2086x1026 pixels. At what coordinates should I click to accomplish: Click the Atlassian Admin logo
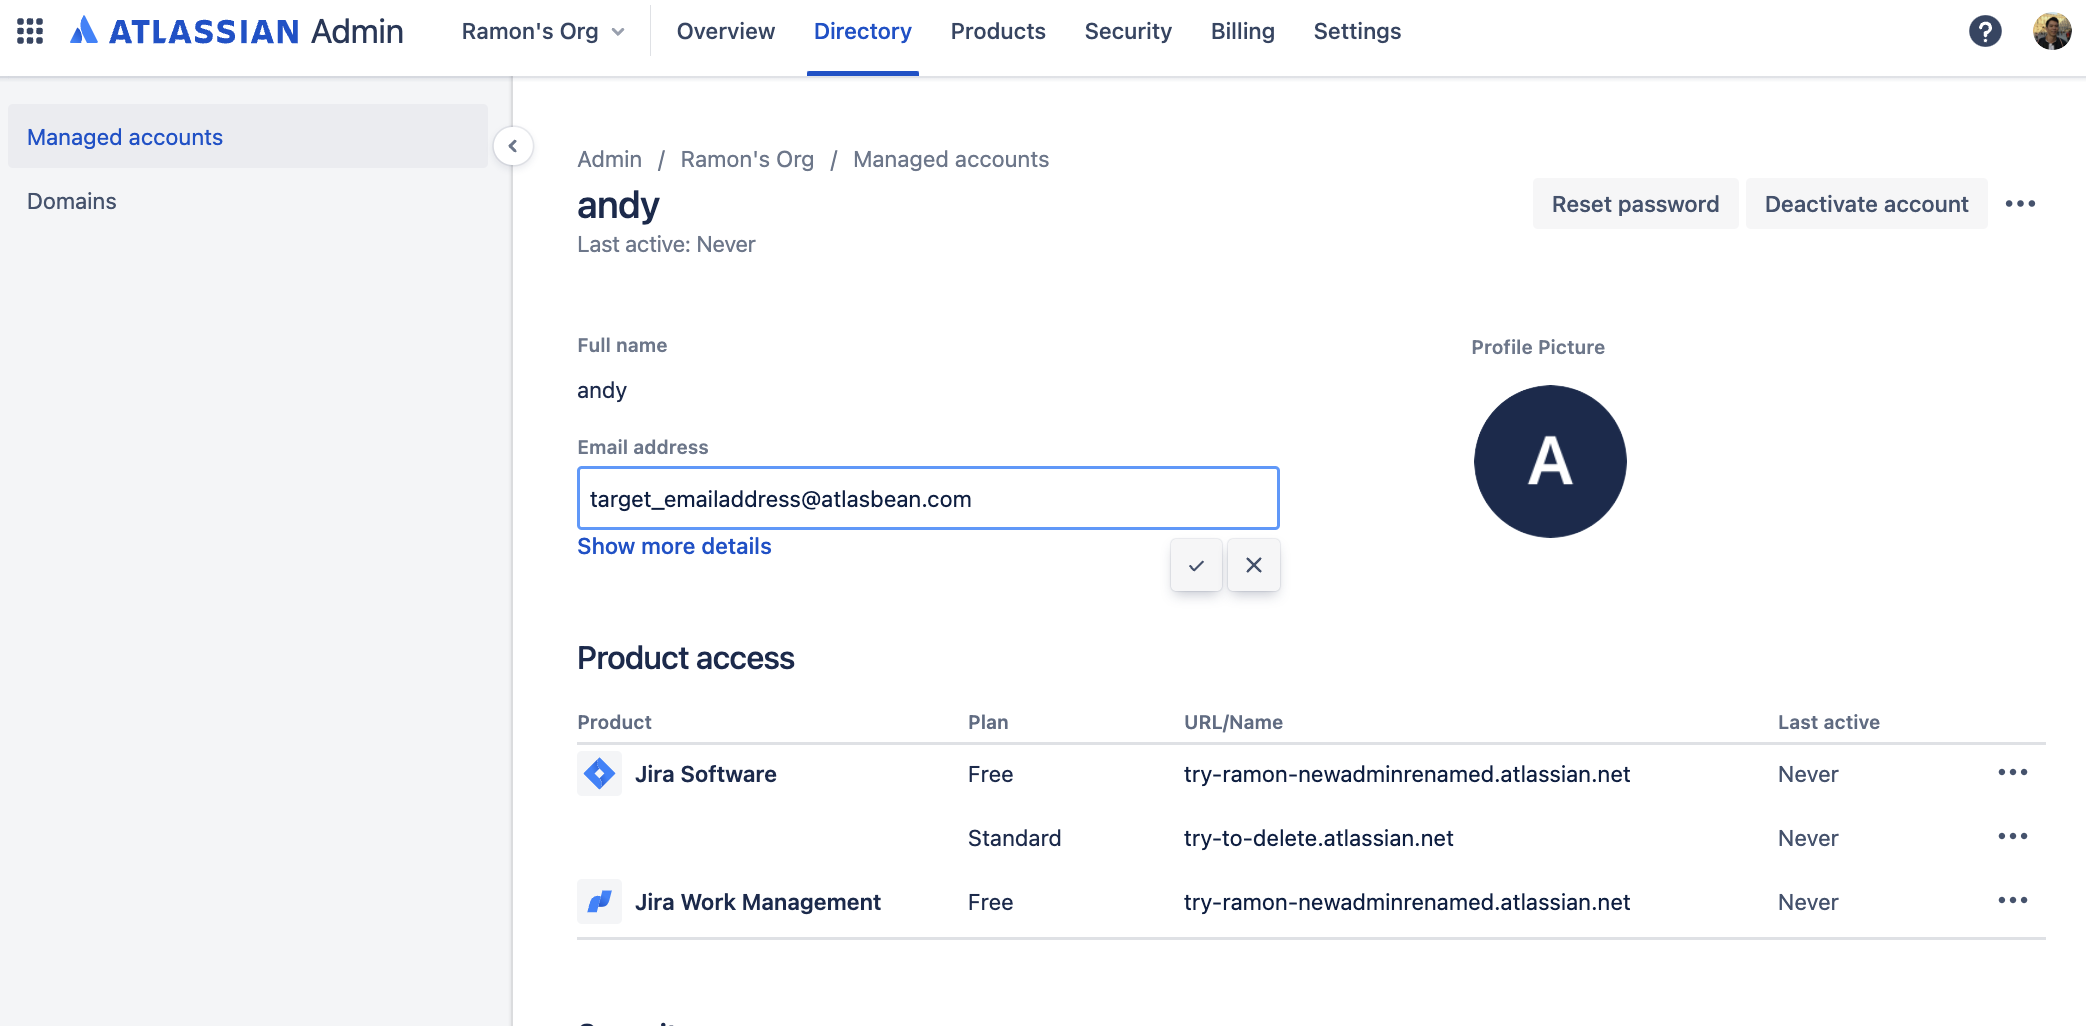237,31
